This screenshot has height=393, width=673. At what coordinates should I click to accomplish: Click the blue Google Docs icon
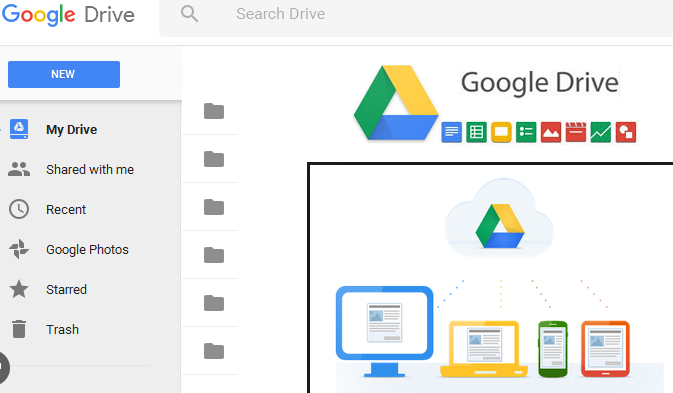(452, 132)
